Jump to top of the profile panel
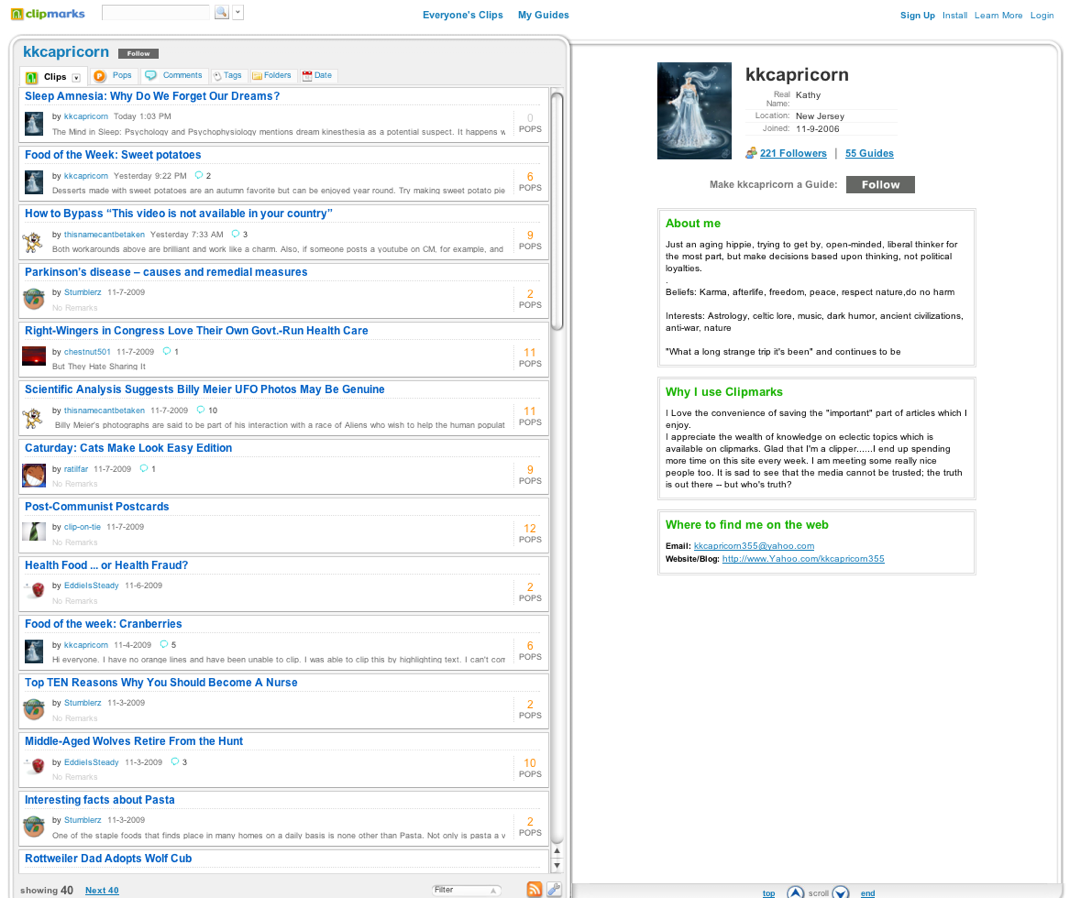This screenshot has width=1070, height=898. coord(768,893)
